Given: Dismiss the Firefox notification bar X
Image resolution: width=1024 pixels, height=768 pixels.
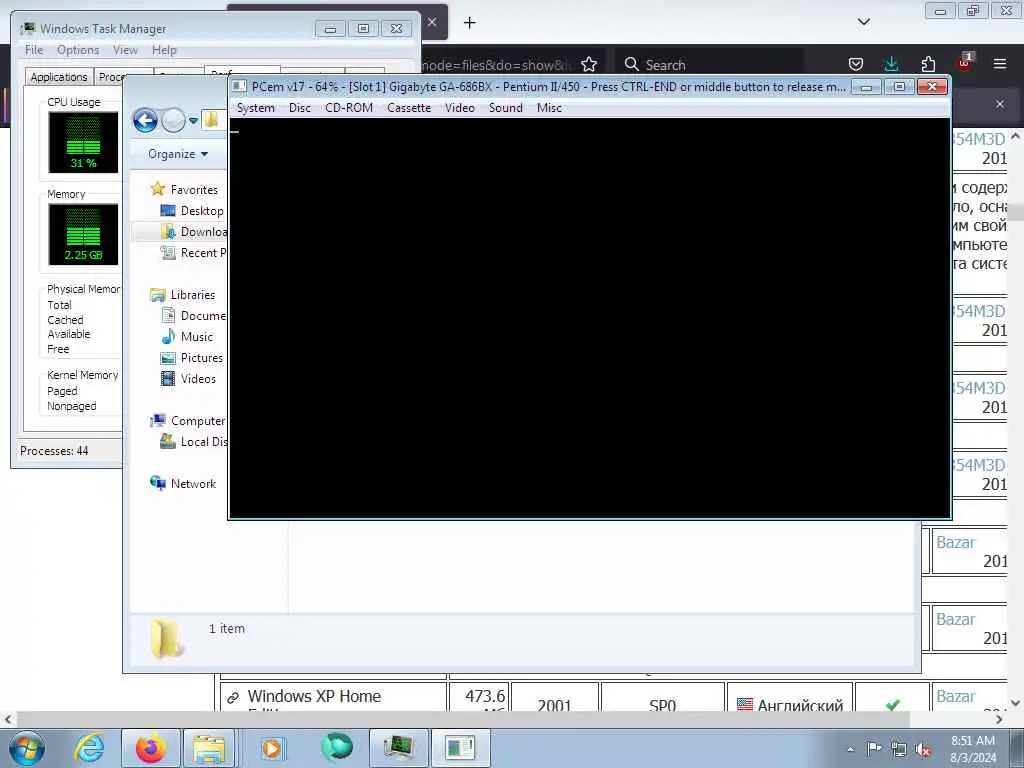Looking at the screenshot, I should [x=1000, y=104].
